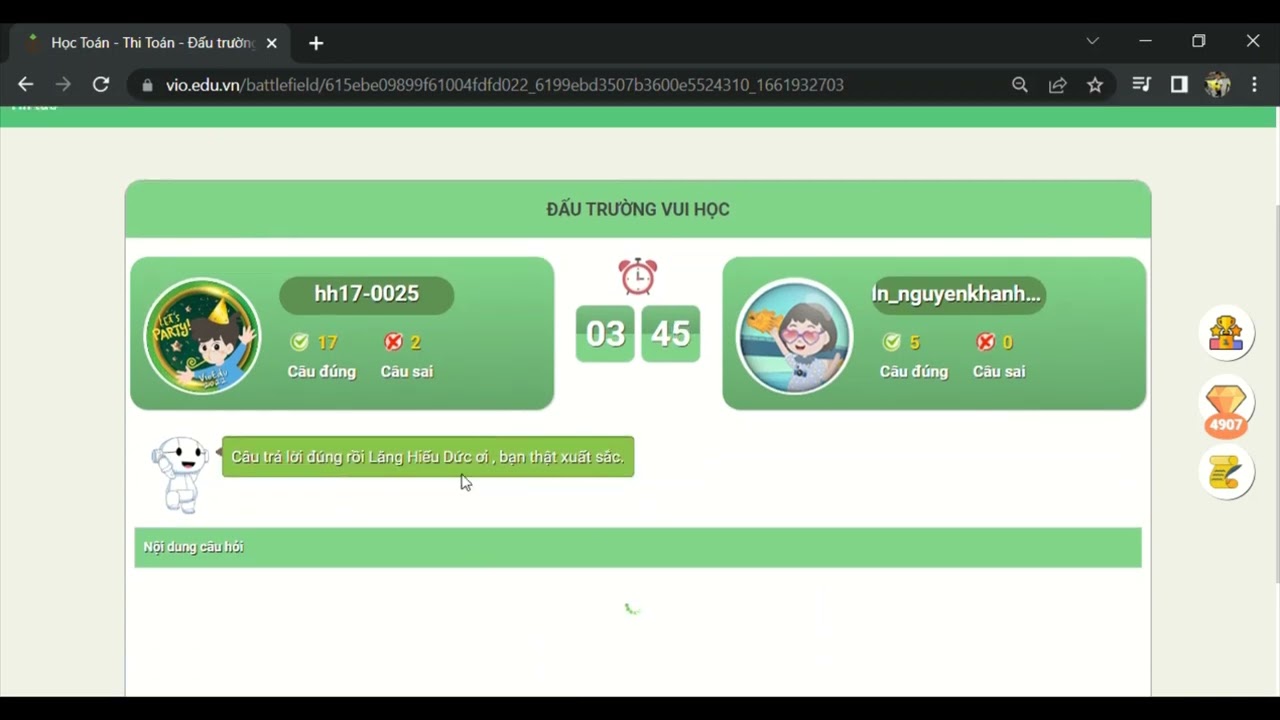Viewport: 1280px width, 720px height.
Task: Click ln_nguyenkhanh's wrong answers count 0
Action: 1007,342
